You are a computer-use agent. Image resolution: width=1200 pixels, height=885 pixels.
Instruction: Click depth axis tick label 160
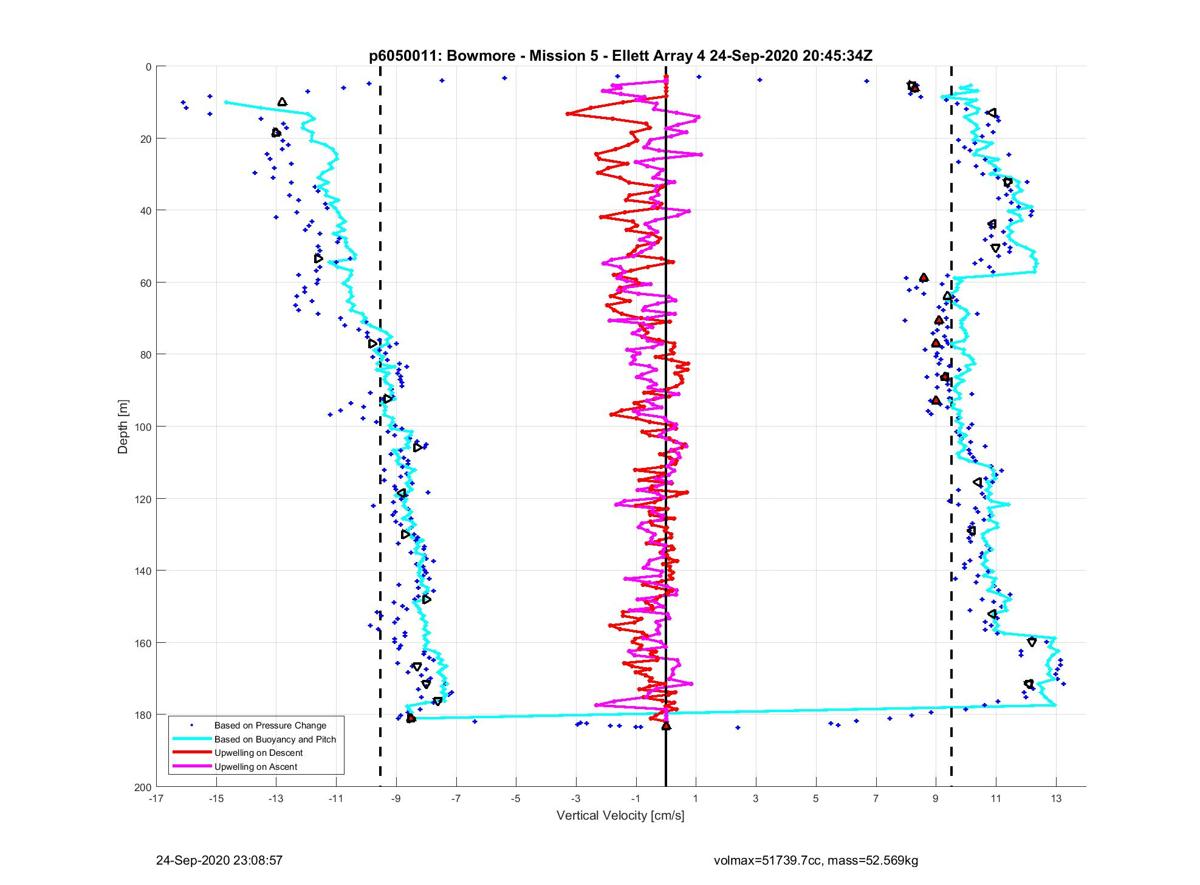tap(142, 643)
